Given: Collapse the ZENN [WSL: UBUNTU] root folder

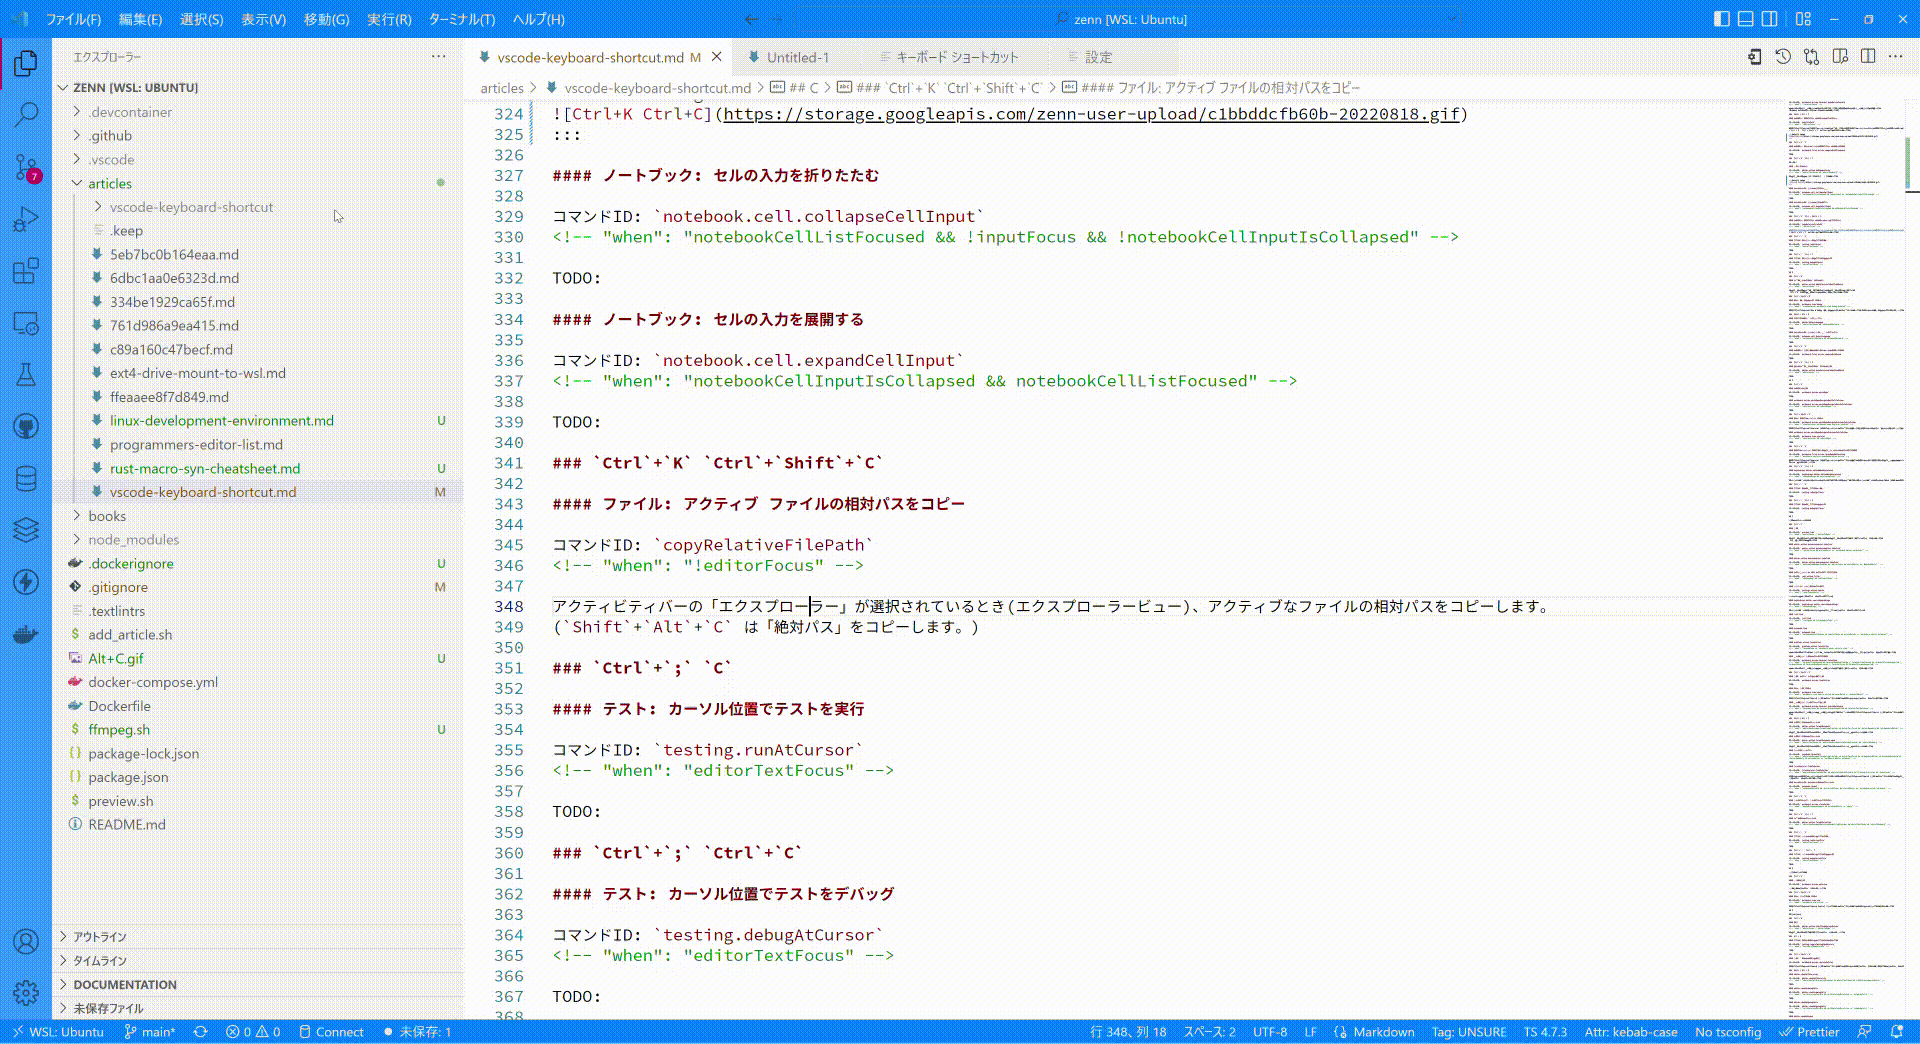Looking at the screenshot, I should (x=258, y=87).
